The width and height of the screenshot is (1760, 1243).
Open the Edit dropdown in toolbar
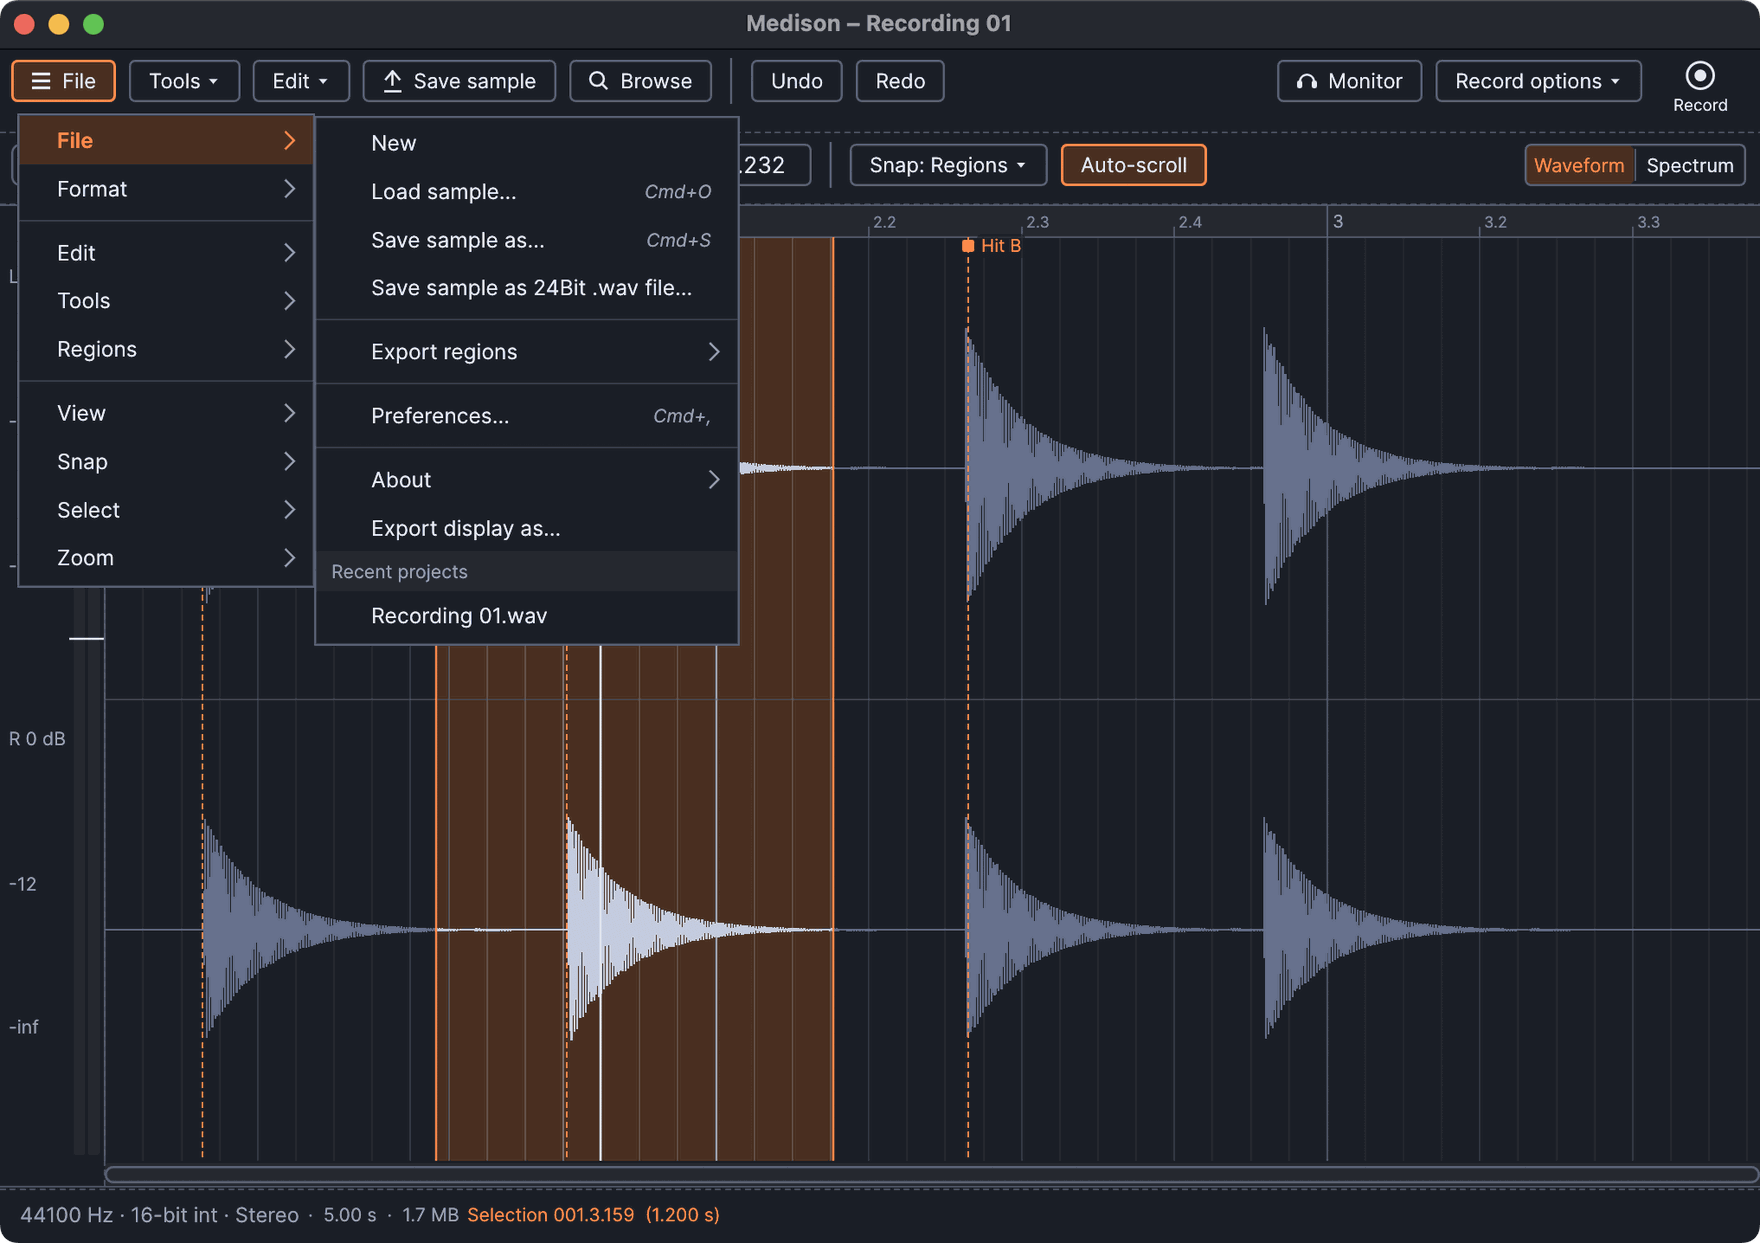pyautogui.click(x=301, y=81)
